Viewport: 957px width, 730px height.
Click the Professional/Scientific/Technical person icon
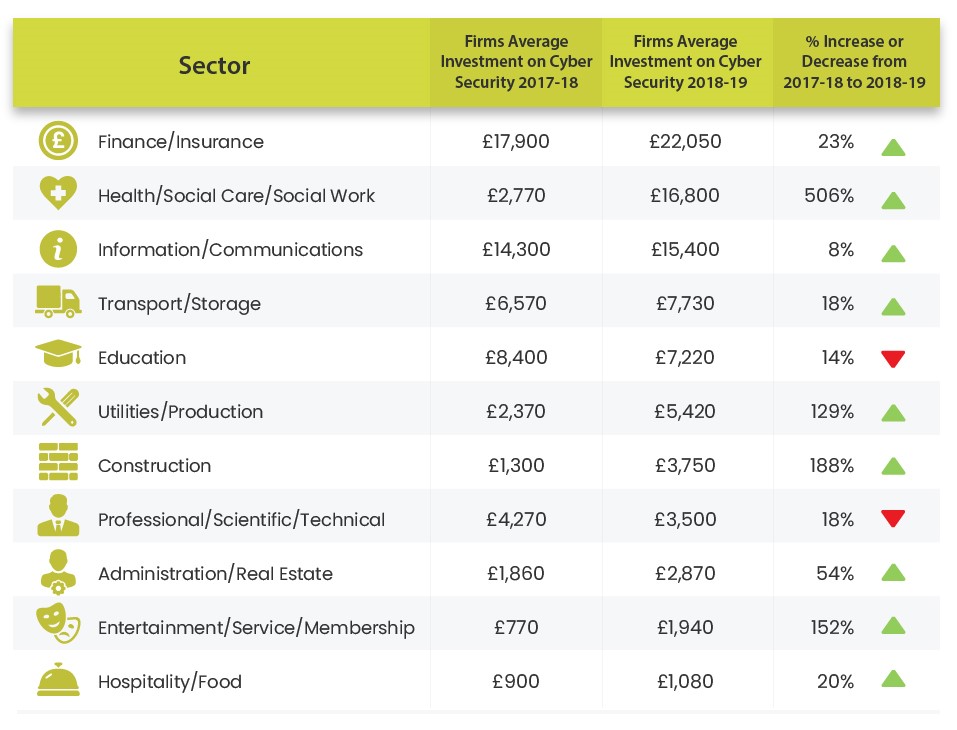pyautogui.click(x=58, y=517)
